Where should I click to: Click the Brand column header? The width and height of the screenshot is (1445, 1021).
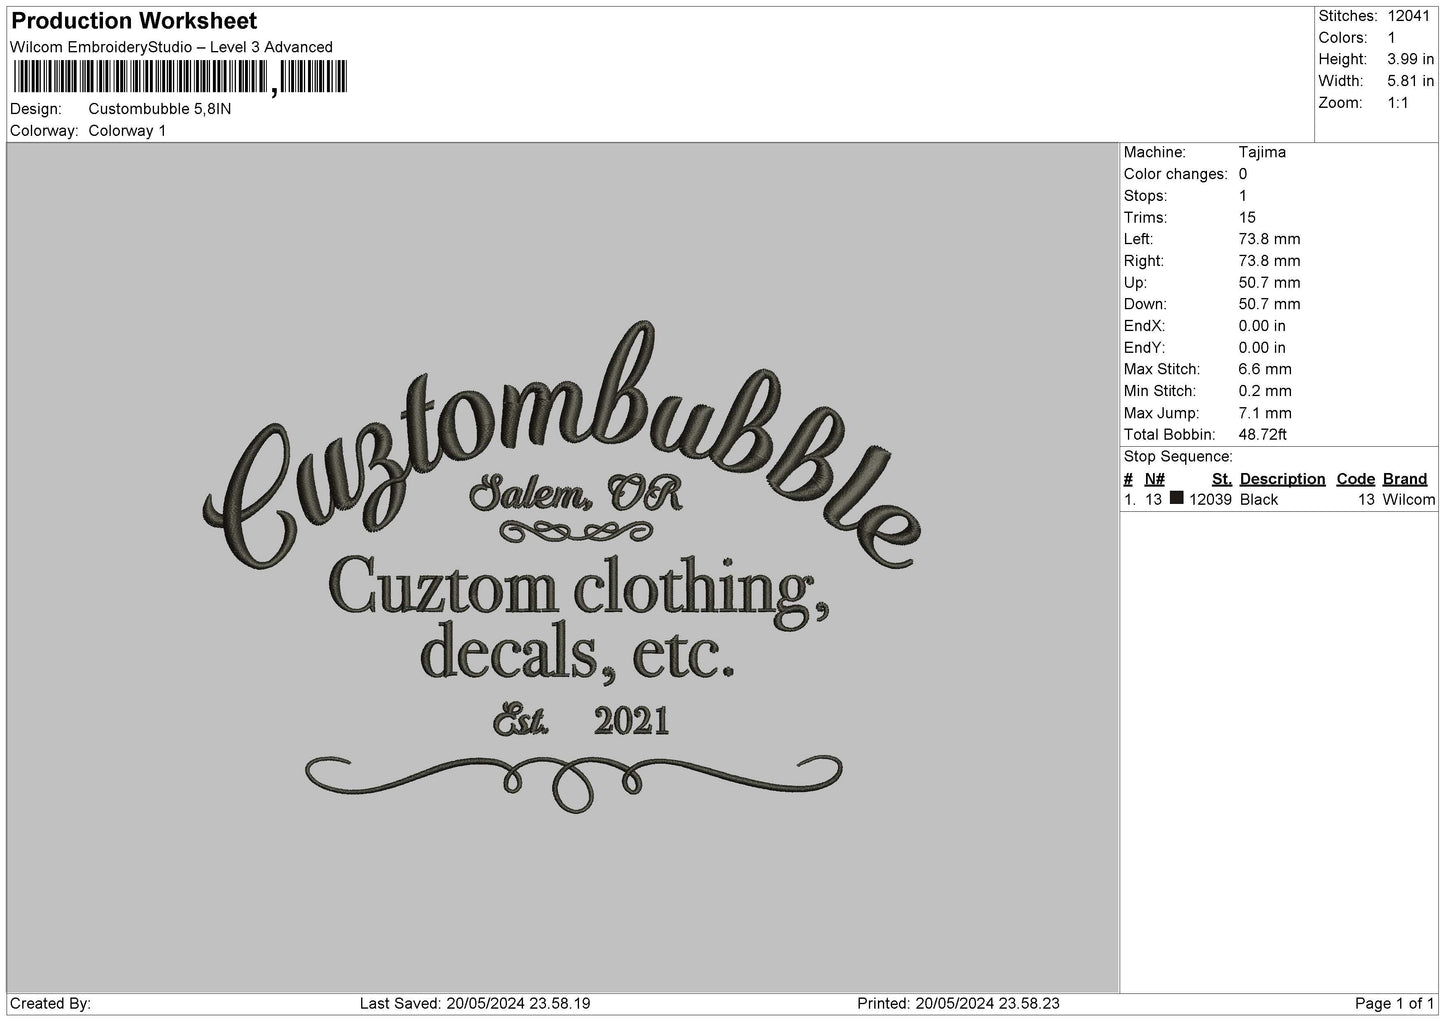pyautogui.click(x=1405, y=479)
